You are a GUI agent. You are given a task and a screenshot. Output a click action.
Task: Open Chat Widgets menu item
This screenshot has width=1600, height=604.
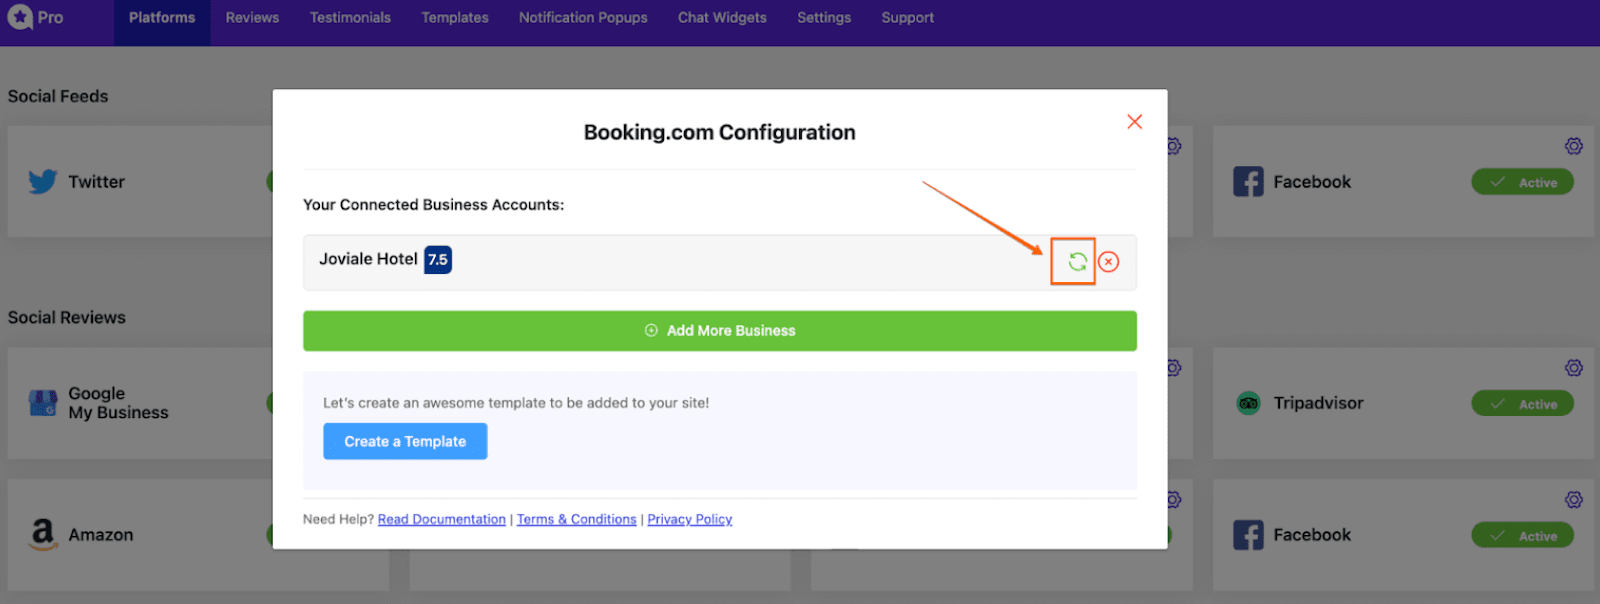(722, 18)
